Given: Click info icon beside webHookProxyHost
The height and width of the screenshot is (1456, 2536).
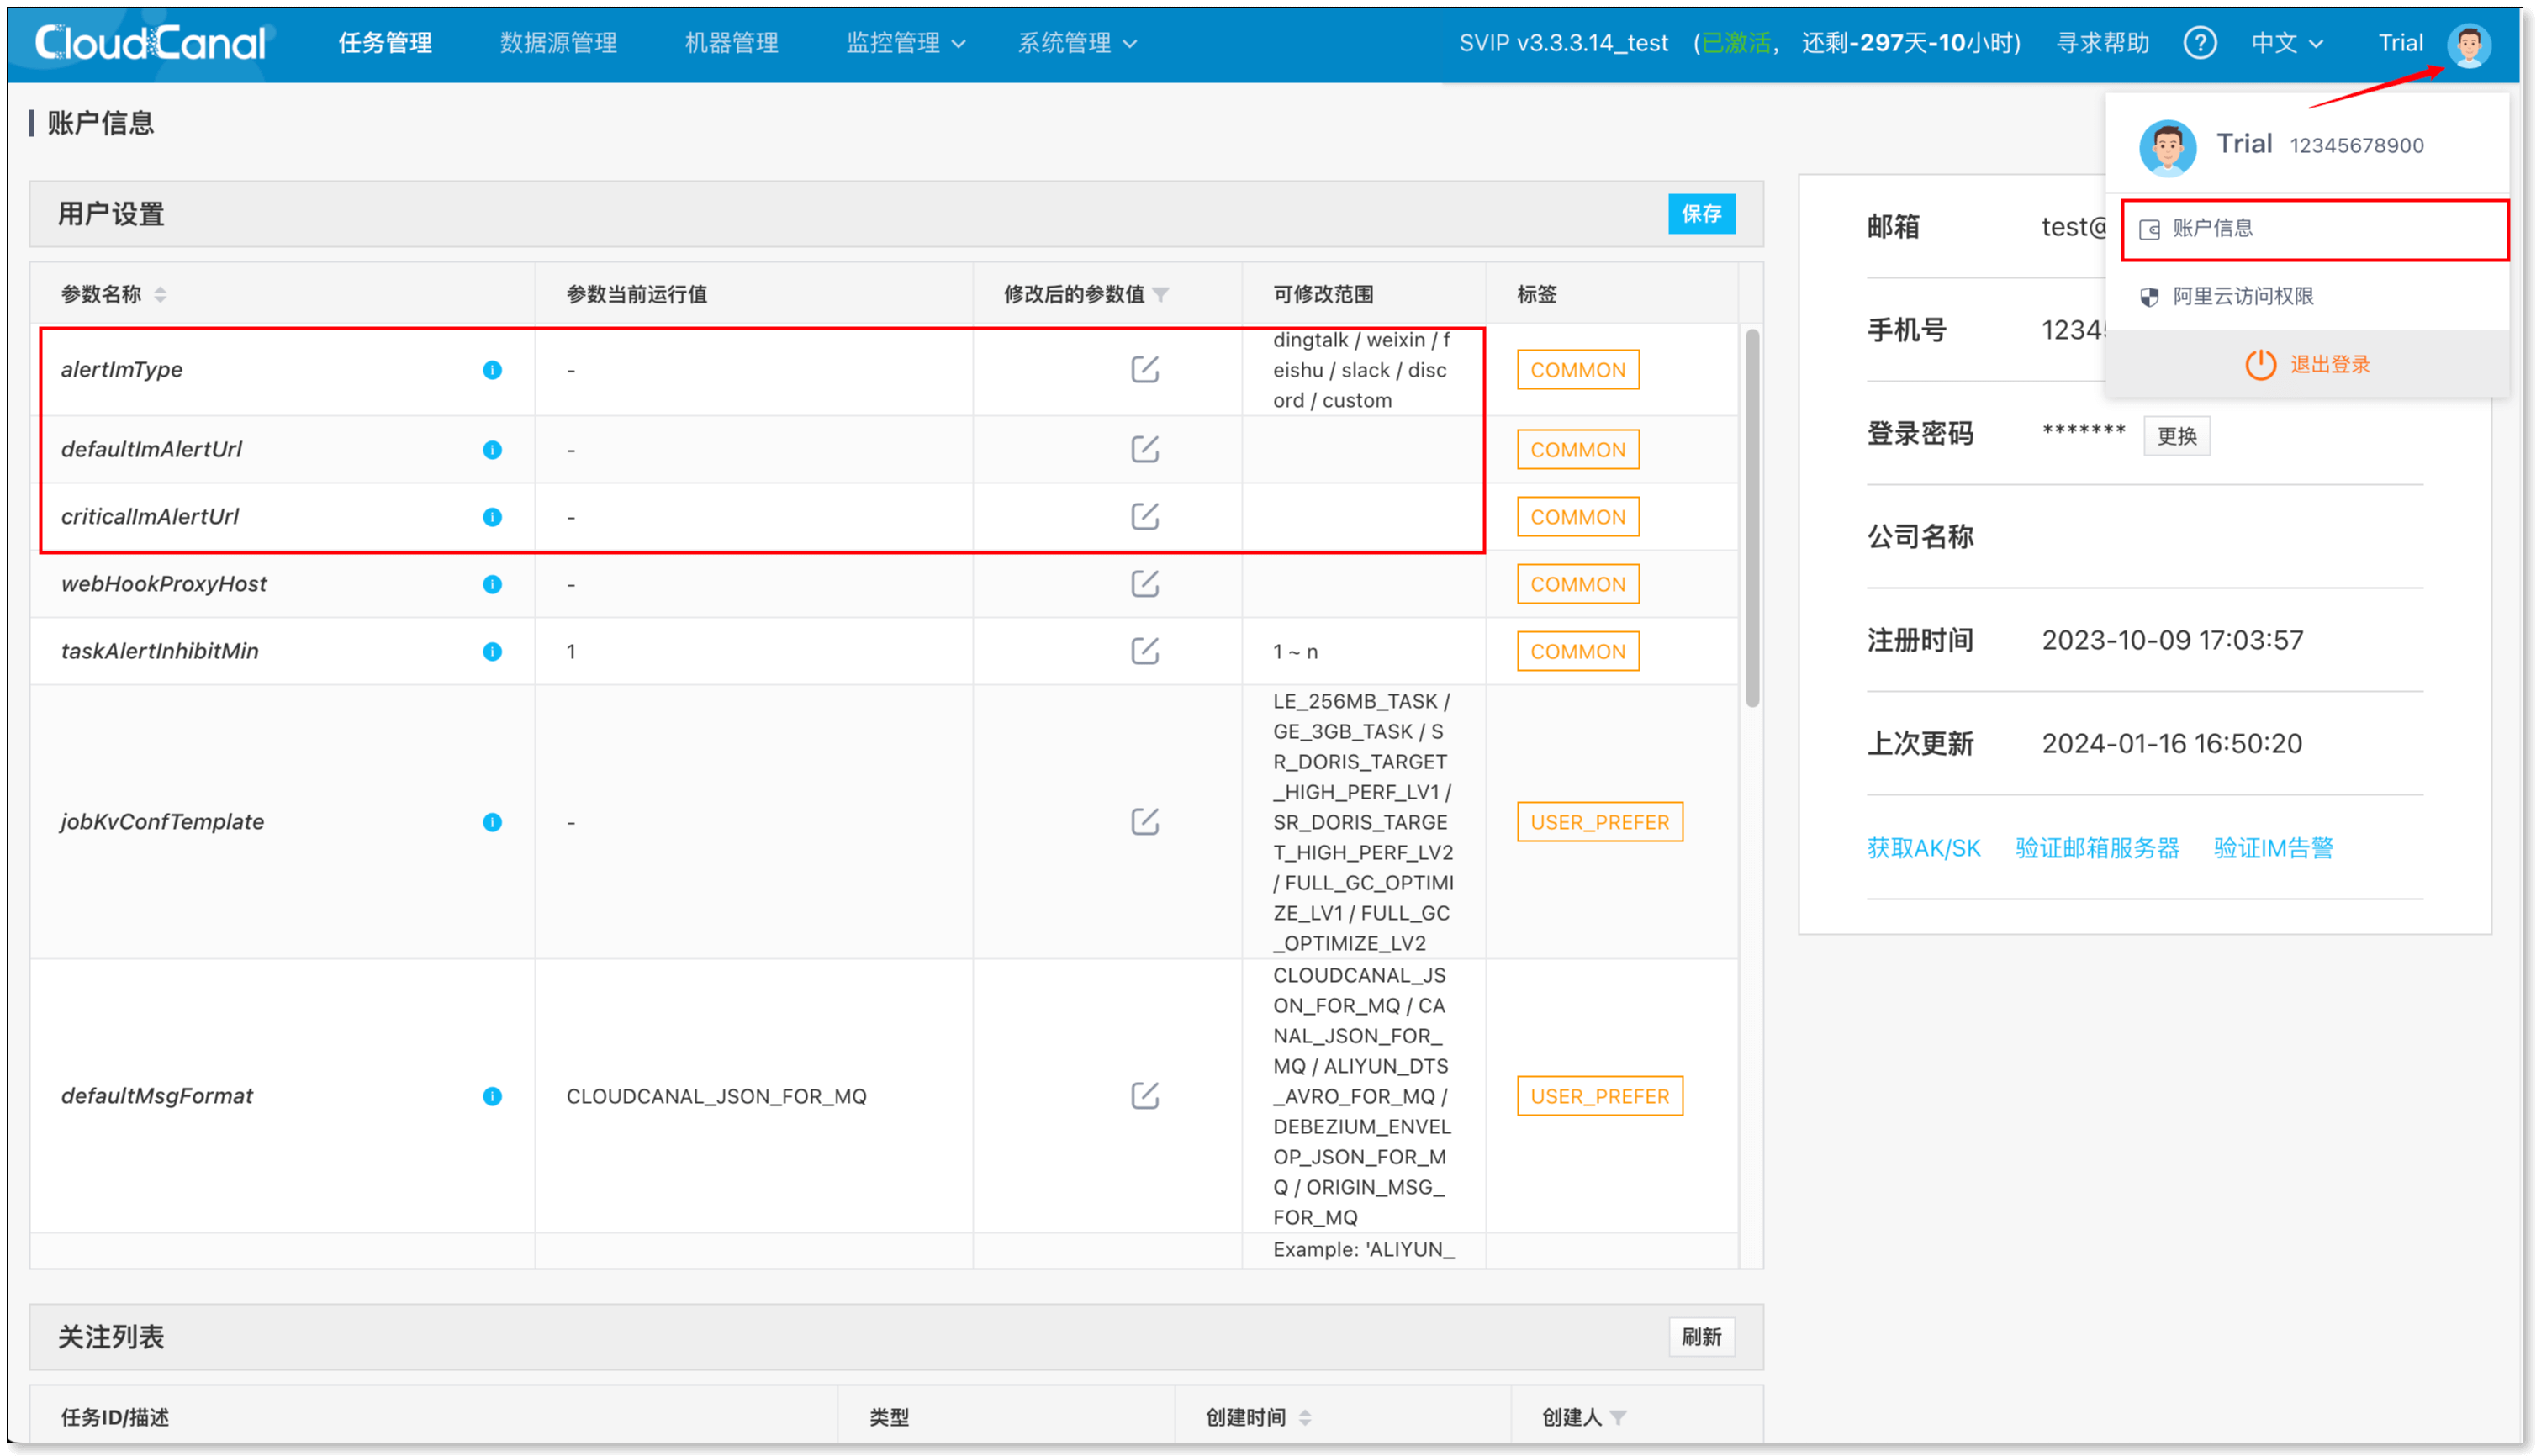Looking at the screenshot, I should pyautogui.click(x=492, y=584).
